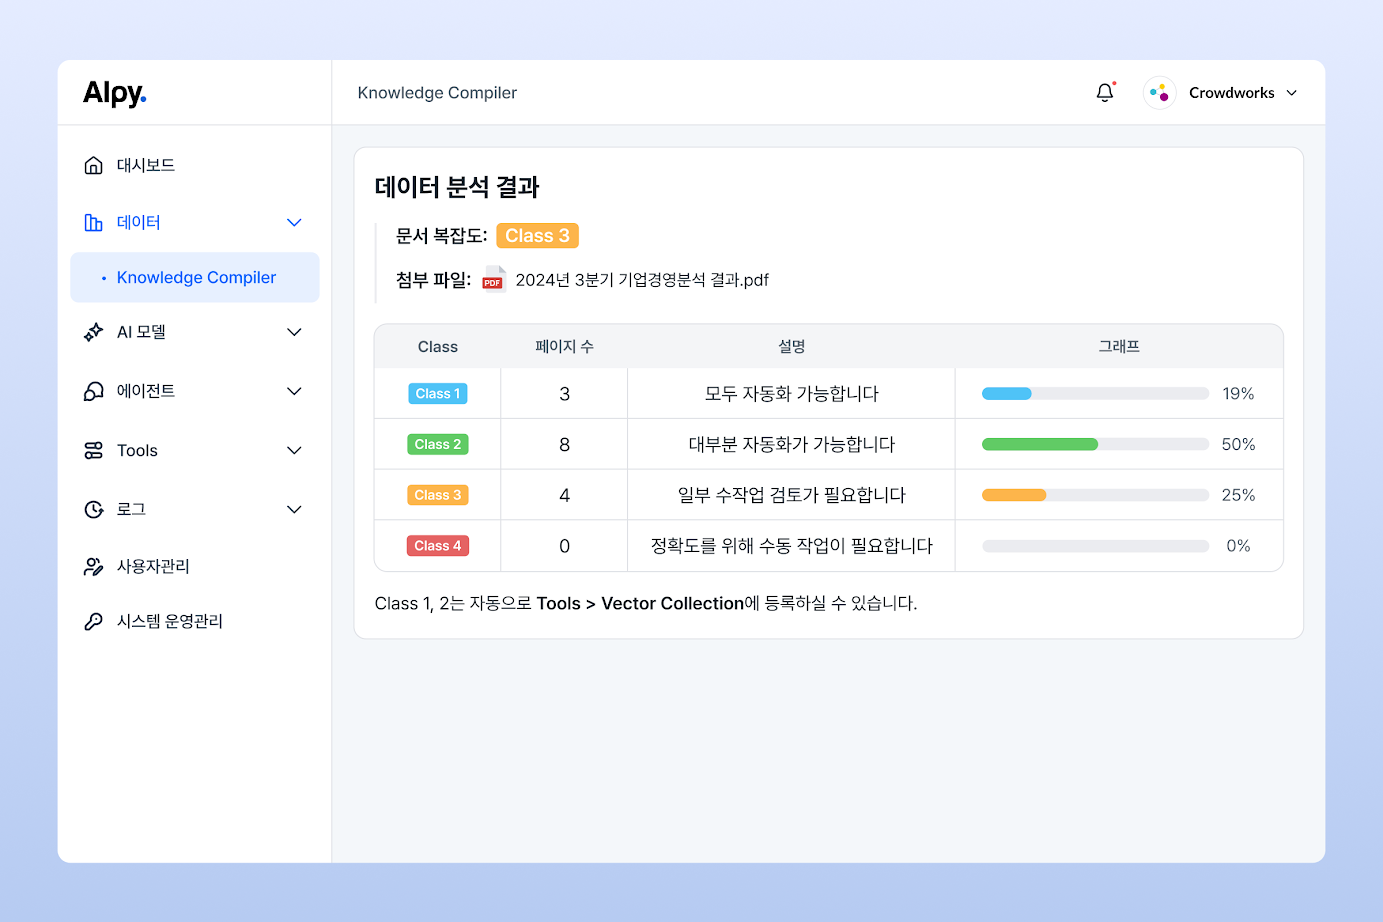Expand the AI 모델 menu chevron
The image size is (1383, 922).
tap(294, 332)
